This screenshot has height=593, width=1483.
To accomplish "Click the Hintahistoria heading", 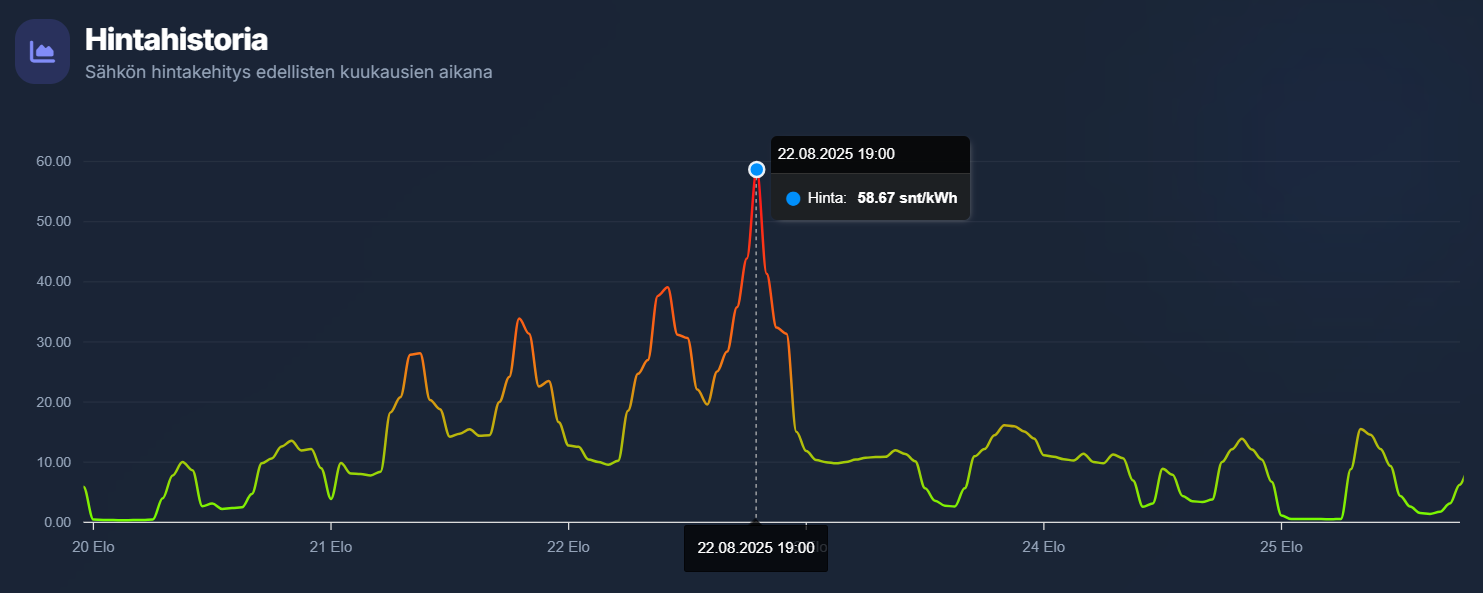I will pos(176,40).
